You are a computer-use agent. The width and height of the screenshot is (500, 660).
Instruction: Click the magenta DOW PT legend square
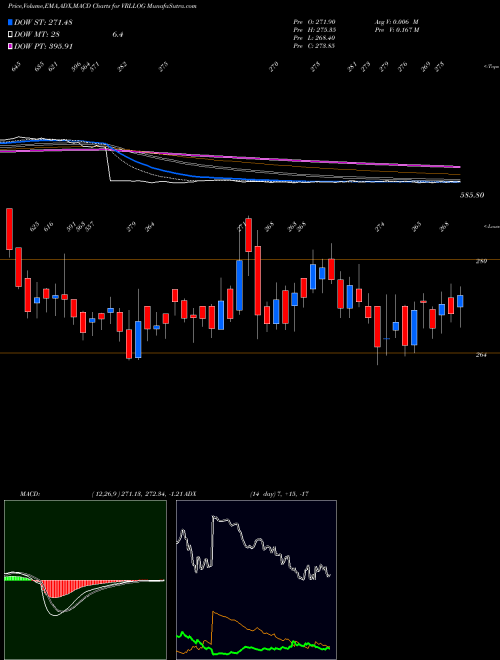coord(10,46)
